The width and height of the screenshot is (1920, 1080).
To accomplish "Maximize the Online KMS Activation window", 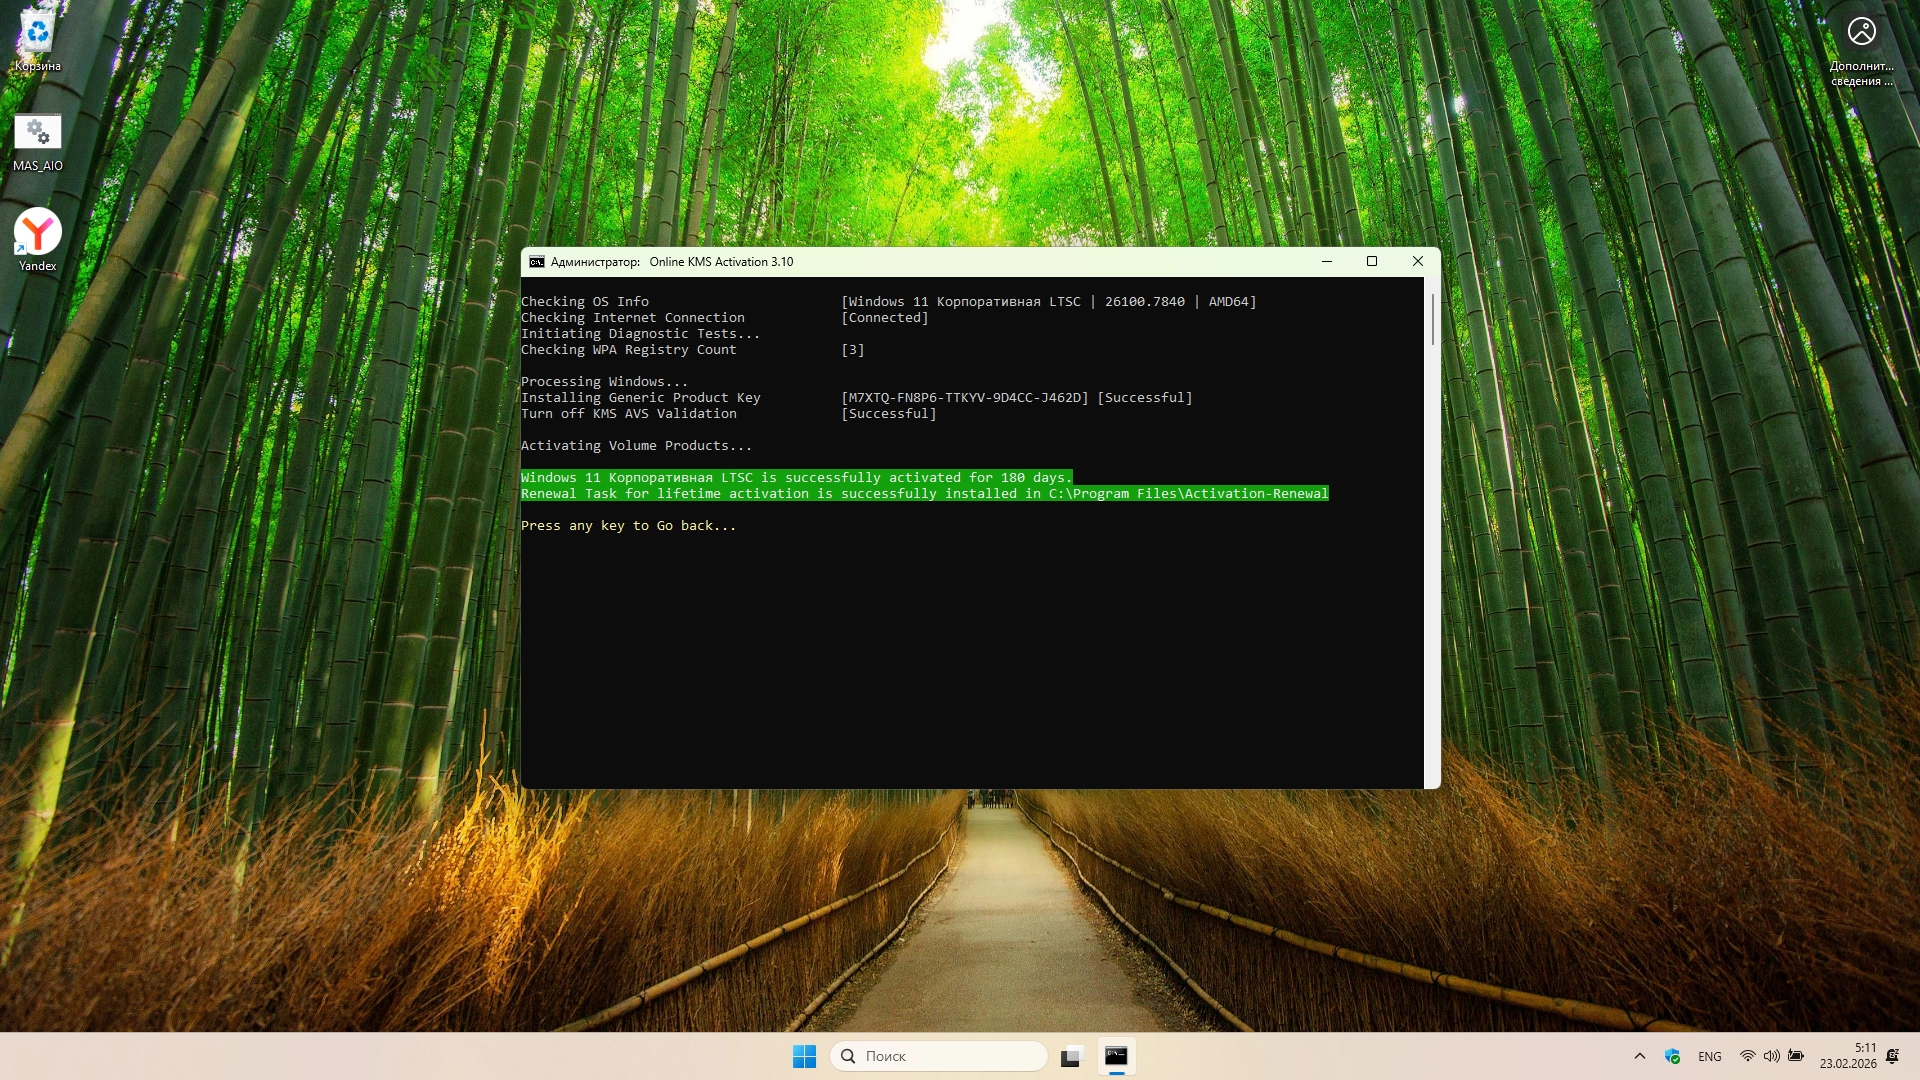I will [1372, 262].
